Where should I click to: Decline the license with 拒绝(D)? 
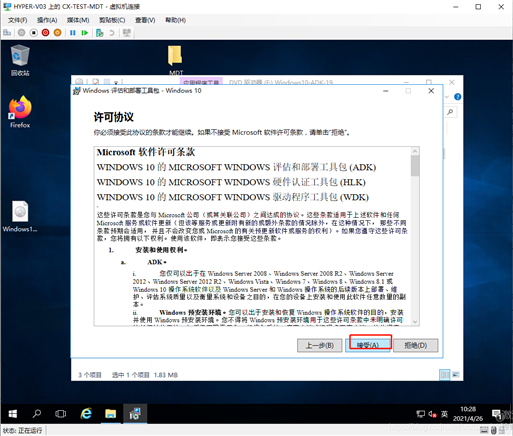point(416,345)
